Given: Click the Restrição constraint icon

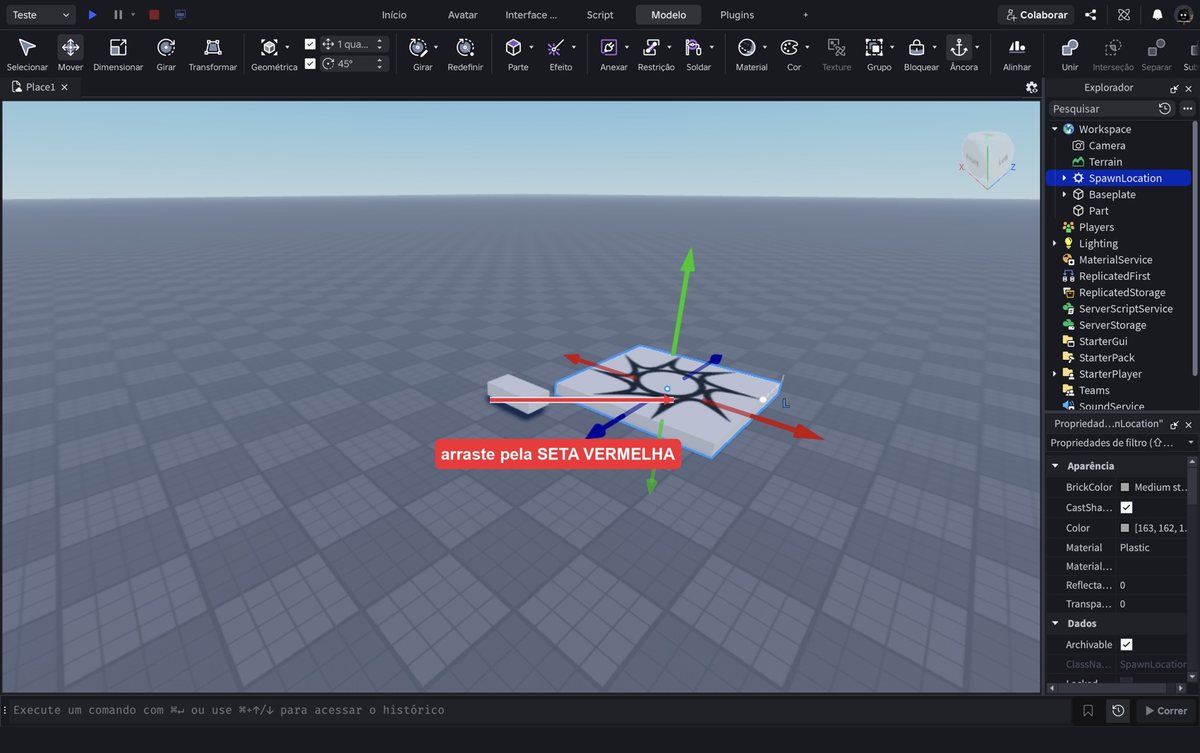Looking at the screenshot, I should click(x=652, y=47).
